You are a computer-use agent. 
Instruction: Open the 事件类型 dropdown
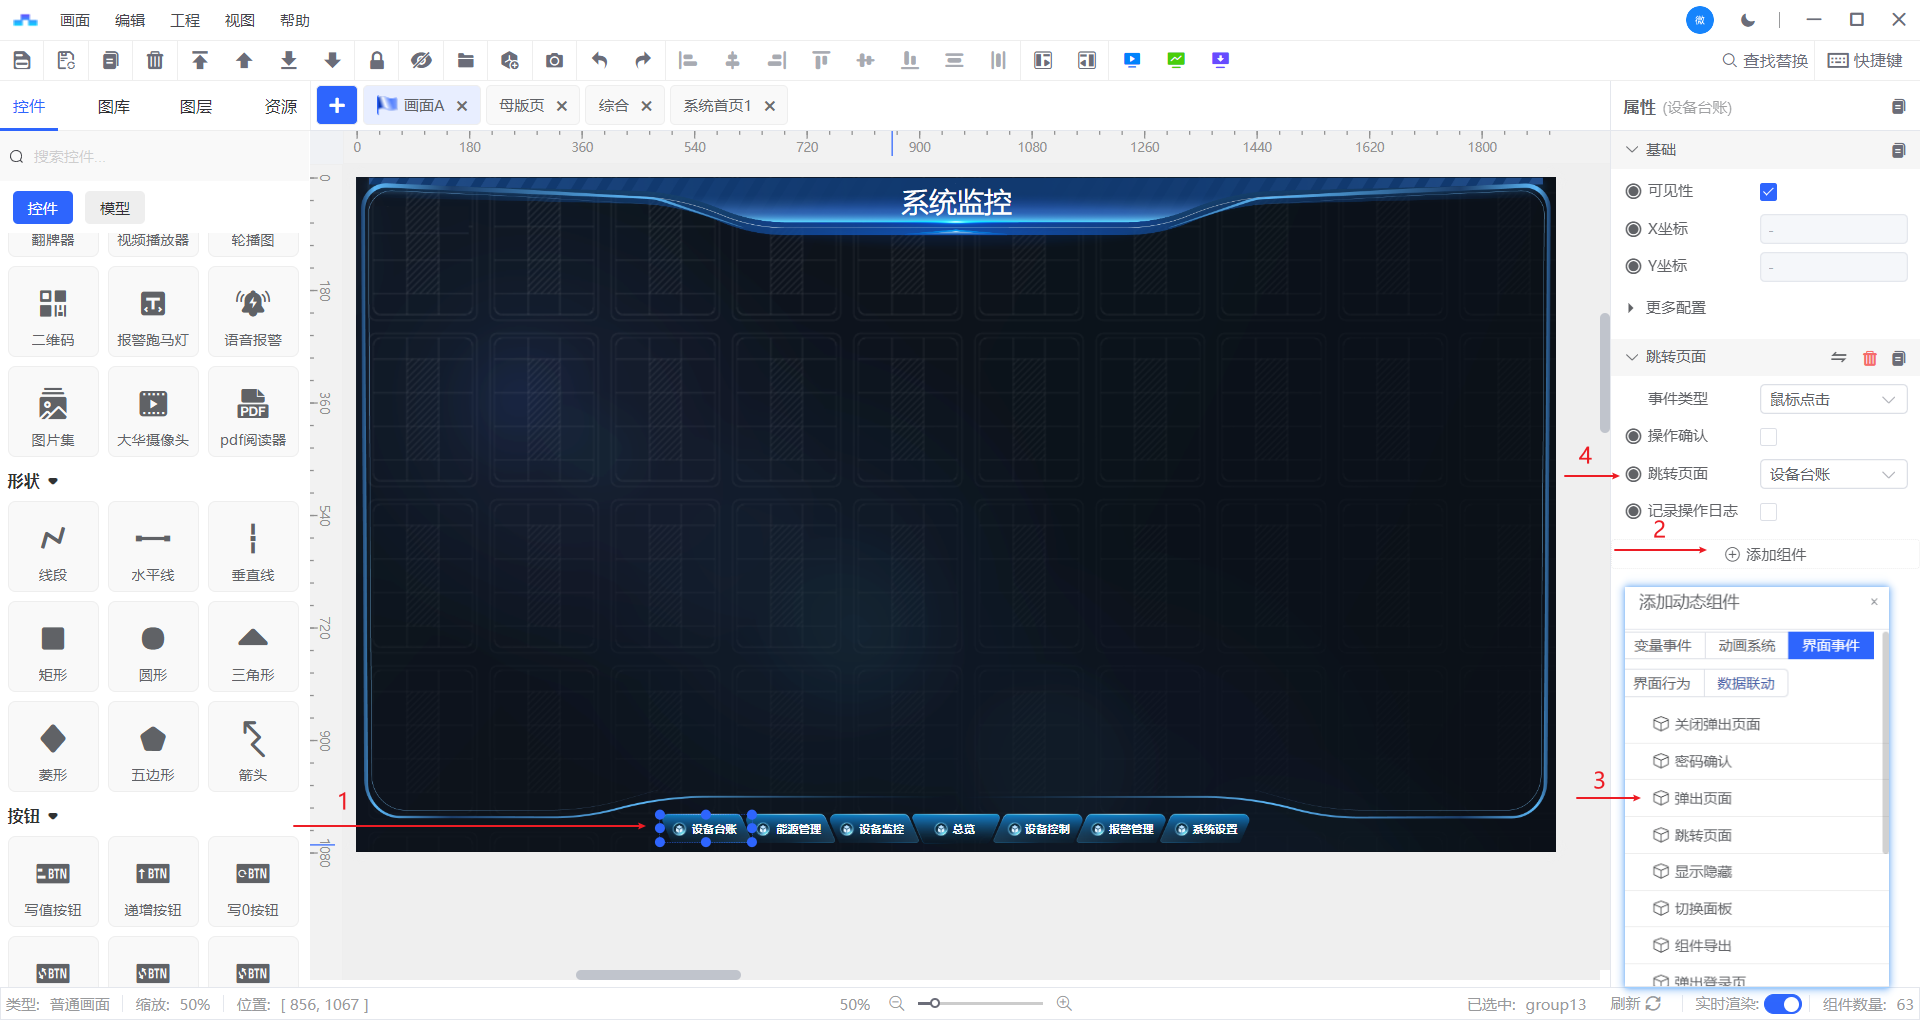(x=1832, y=400)
